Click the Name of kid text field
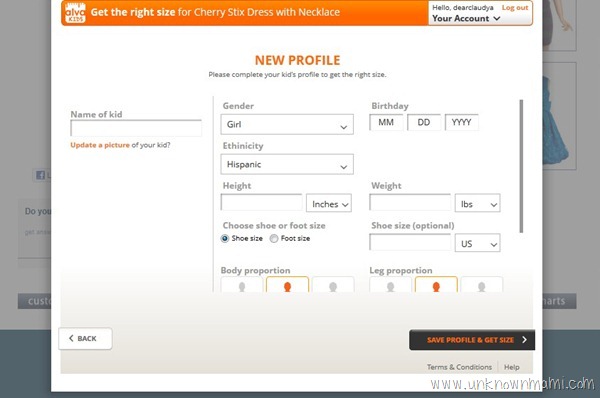Viewport: 600px width, 398px height. point(136,128)
